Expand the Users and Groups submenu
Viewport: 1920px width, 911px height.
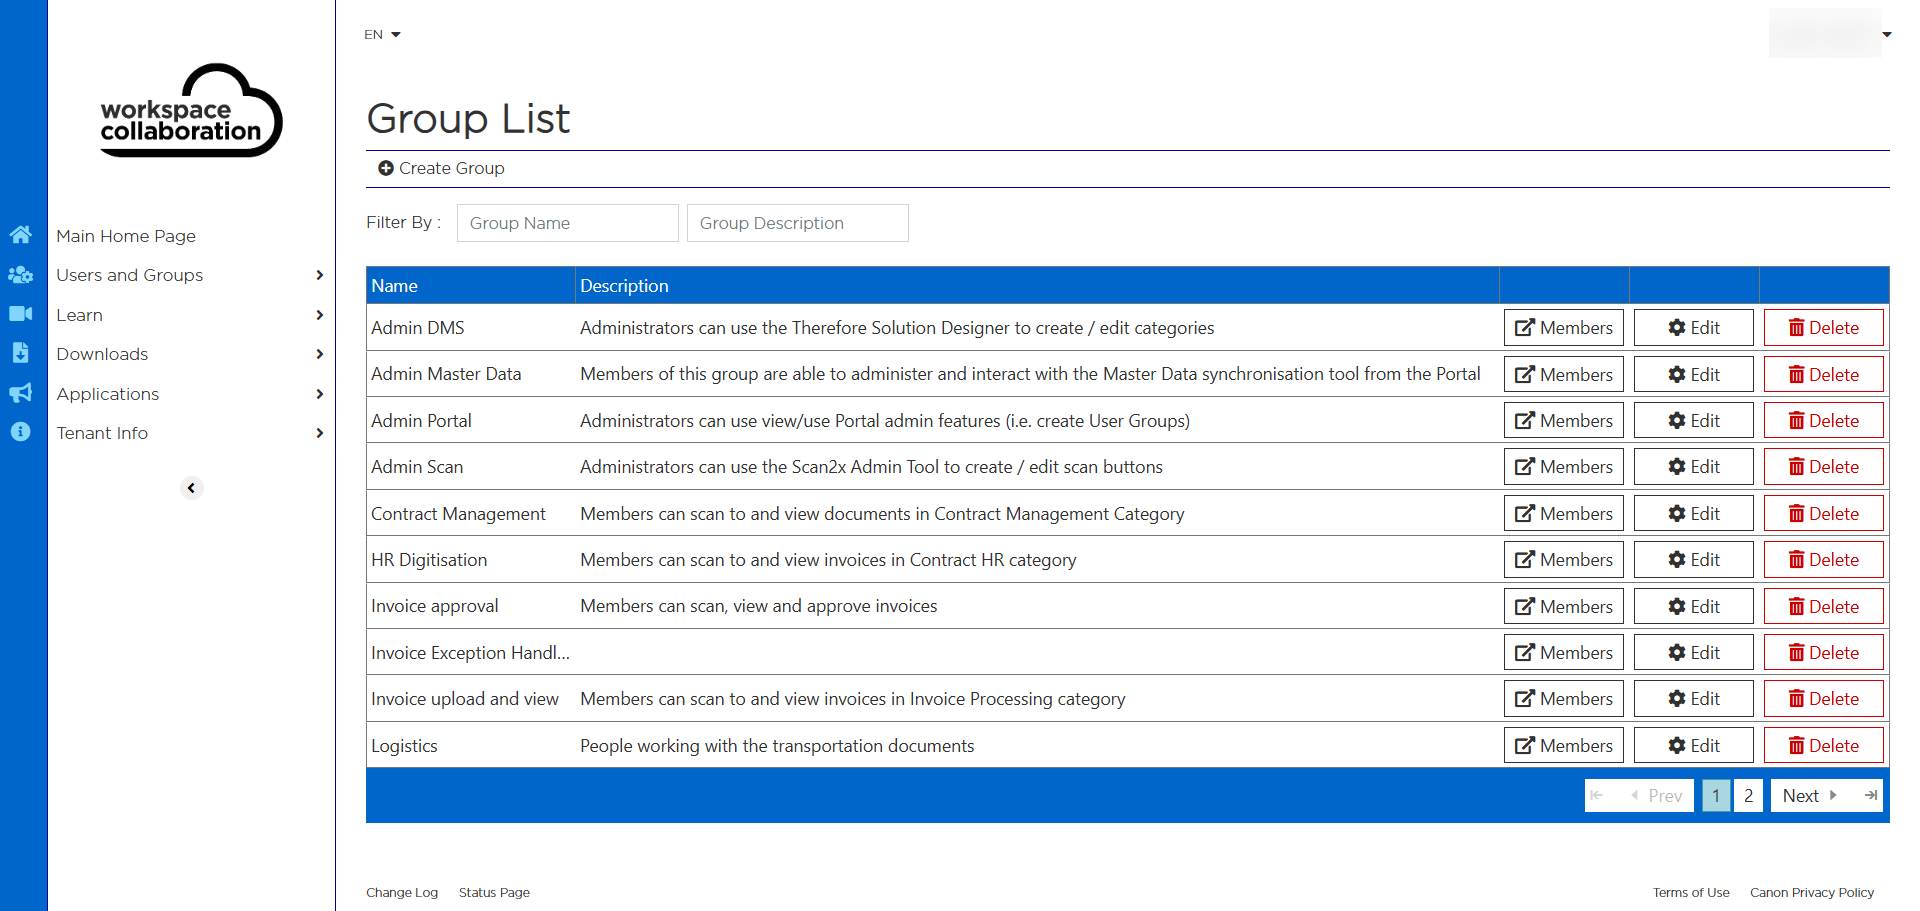coord(319,275)
